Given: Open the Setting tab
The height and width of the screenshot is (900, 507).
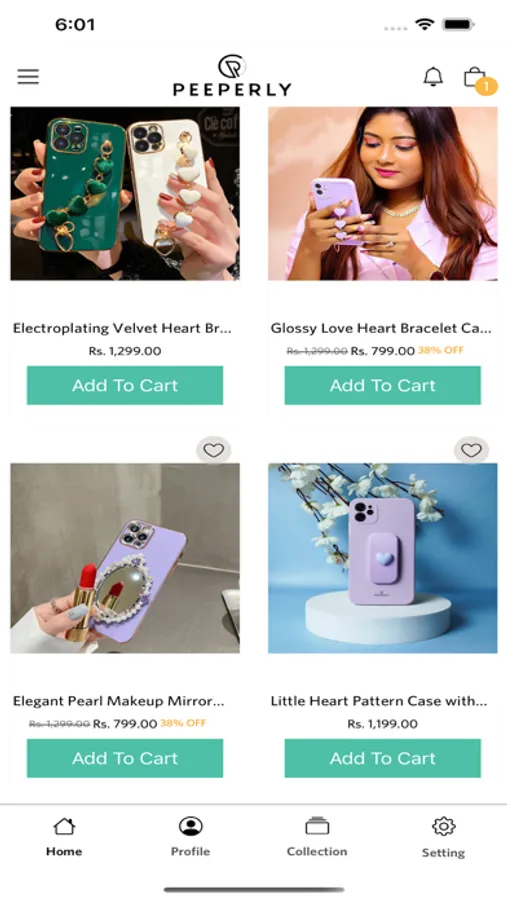Looking at the screenshot, I should point(443,838).
